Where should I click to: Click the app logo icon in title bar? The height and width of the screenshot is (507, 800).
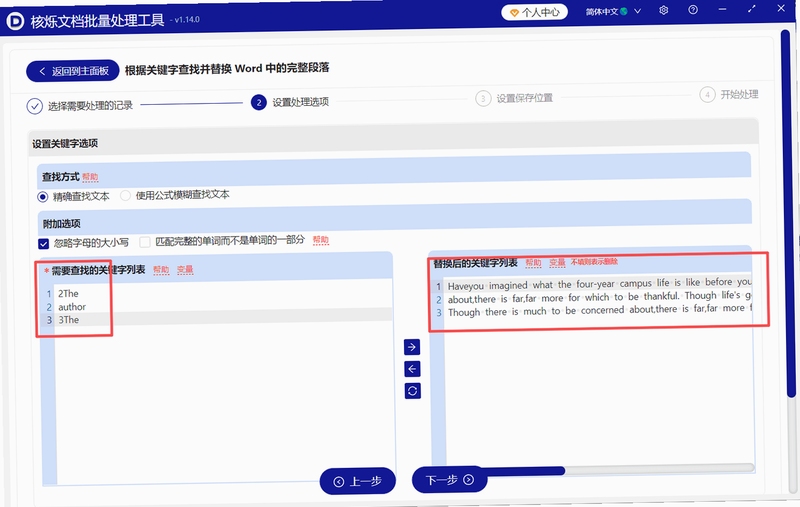pos(15,21)
